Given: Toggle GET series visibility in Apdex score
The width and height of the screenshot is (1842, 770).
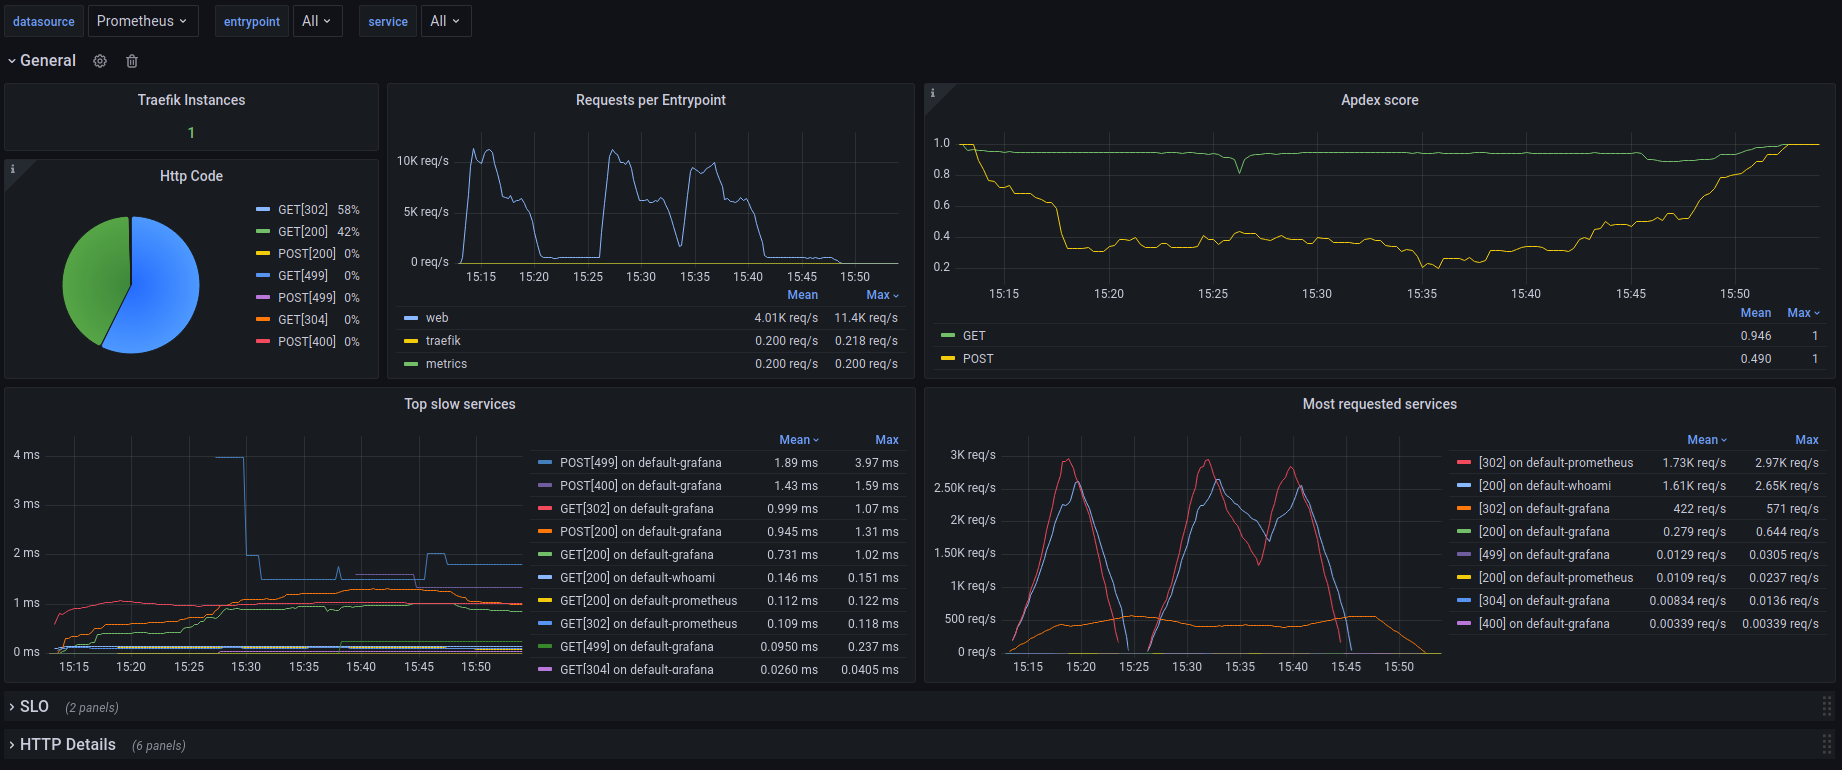Looking at the screenshot, I should pyautogui.click(x=973, y=336).
